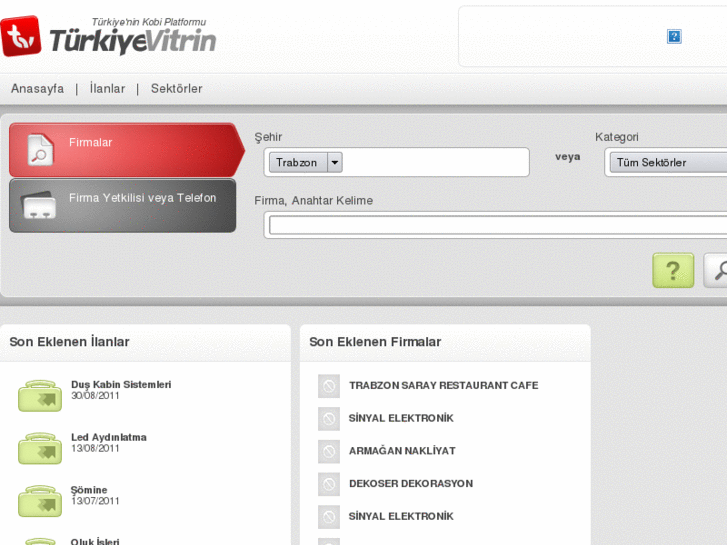Click the arrow of the Trabzon city dropdown

point(335,162)
